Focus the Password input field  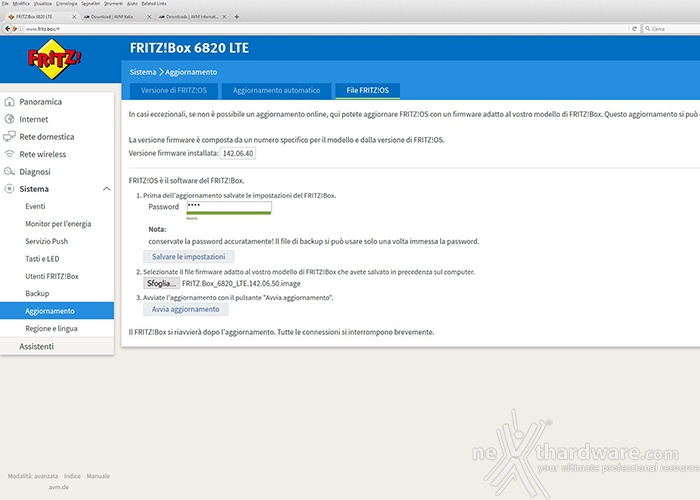[229, 206]
